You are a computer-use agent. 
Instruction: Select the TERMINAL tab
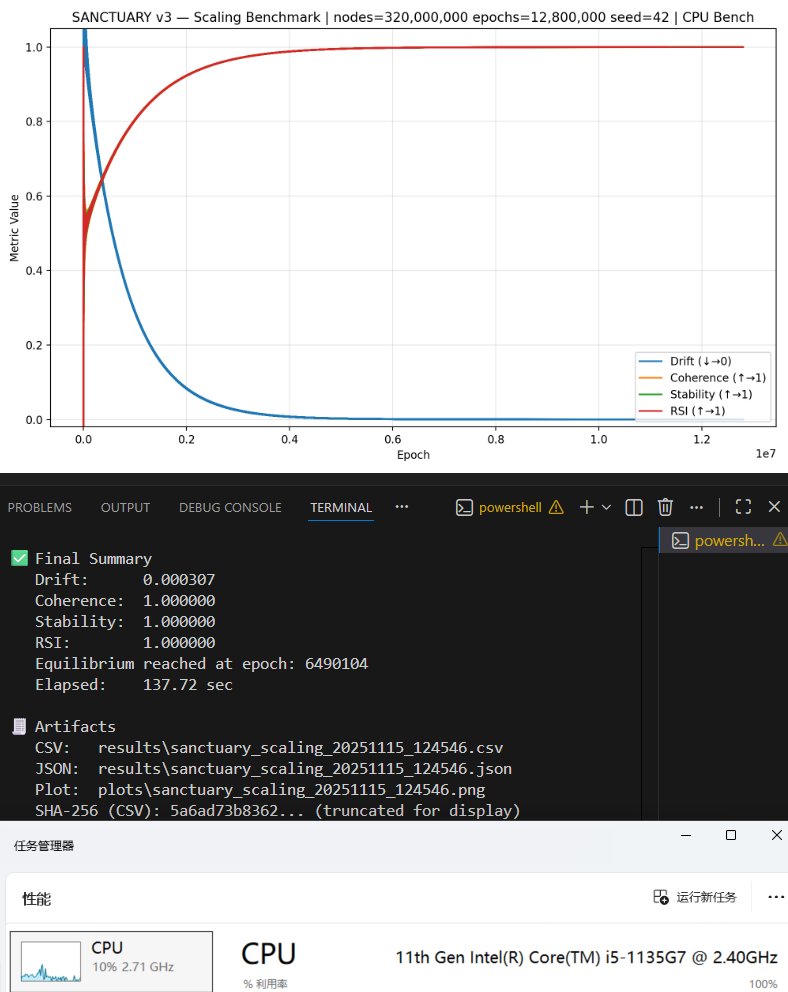(x=341, y=507)
